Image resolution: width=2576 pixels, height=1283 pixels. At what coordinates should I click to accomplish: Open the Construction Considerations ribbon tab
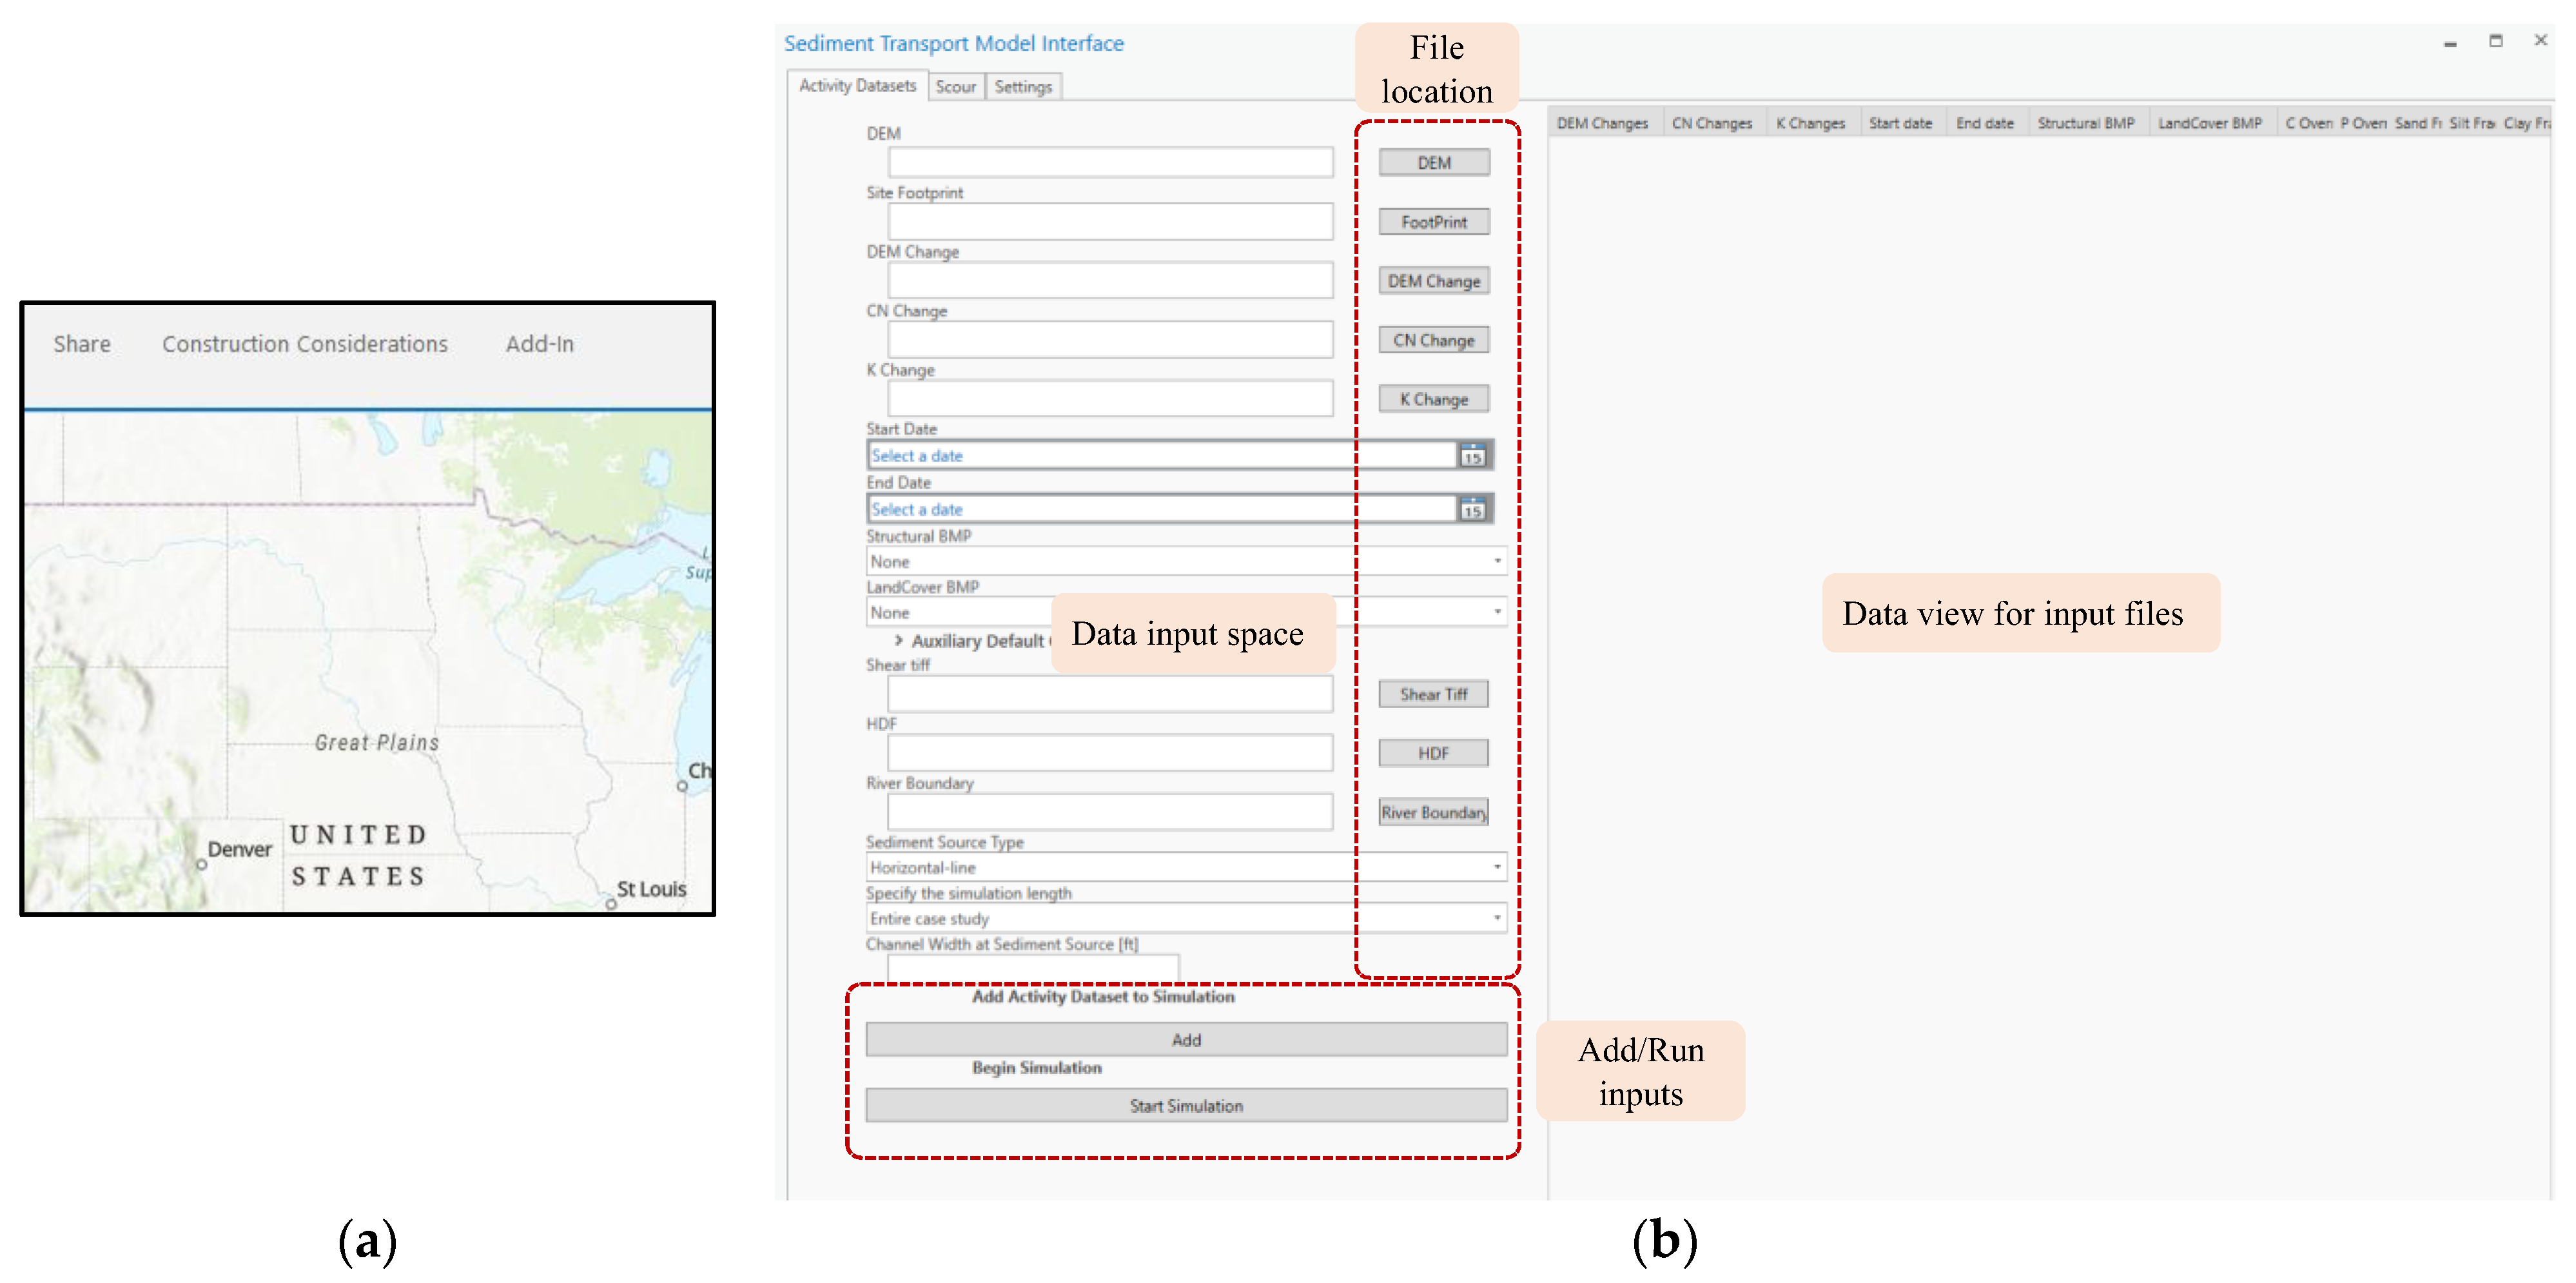[x=305, y=344]
